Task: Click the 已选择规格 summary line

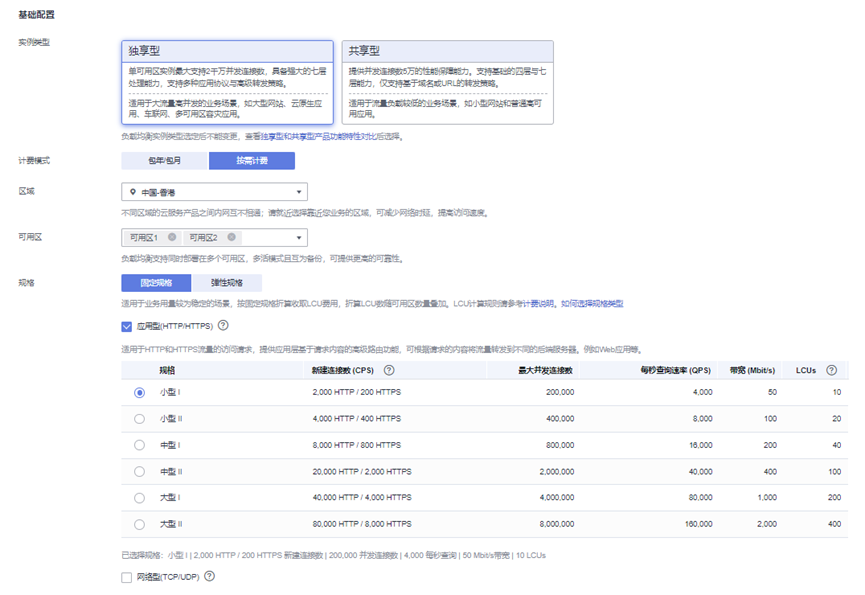Action: pos(333,555)
